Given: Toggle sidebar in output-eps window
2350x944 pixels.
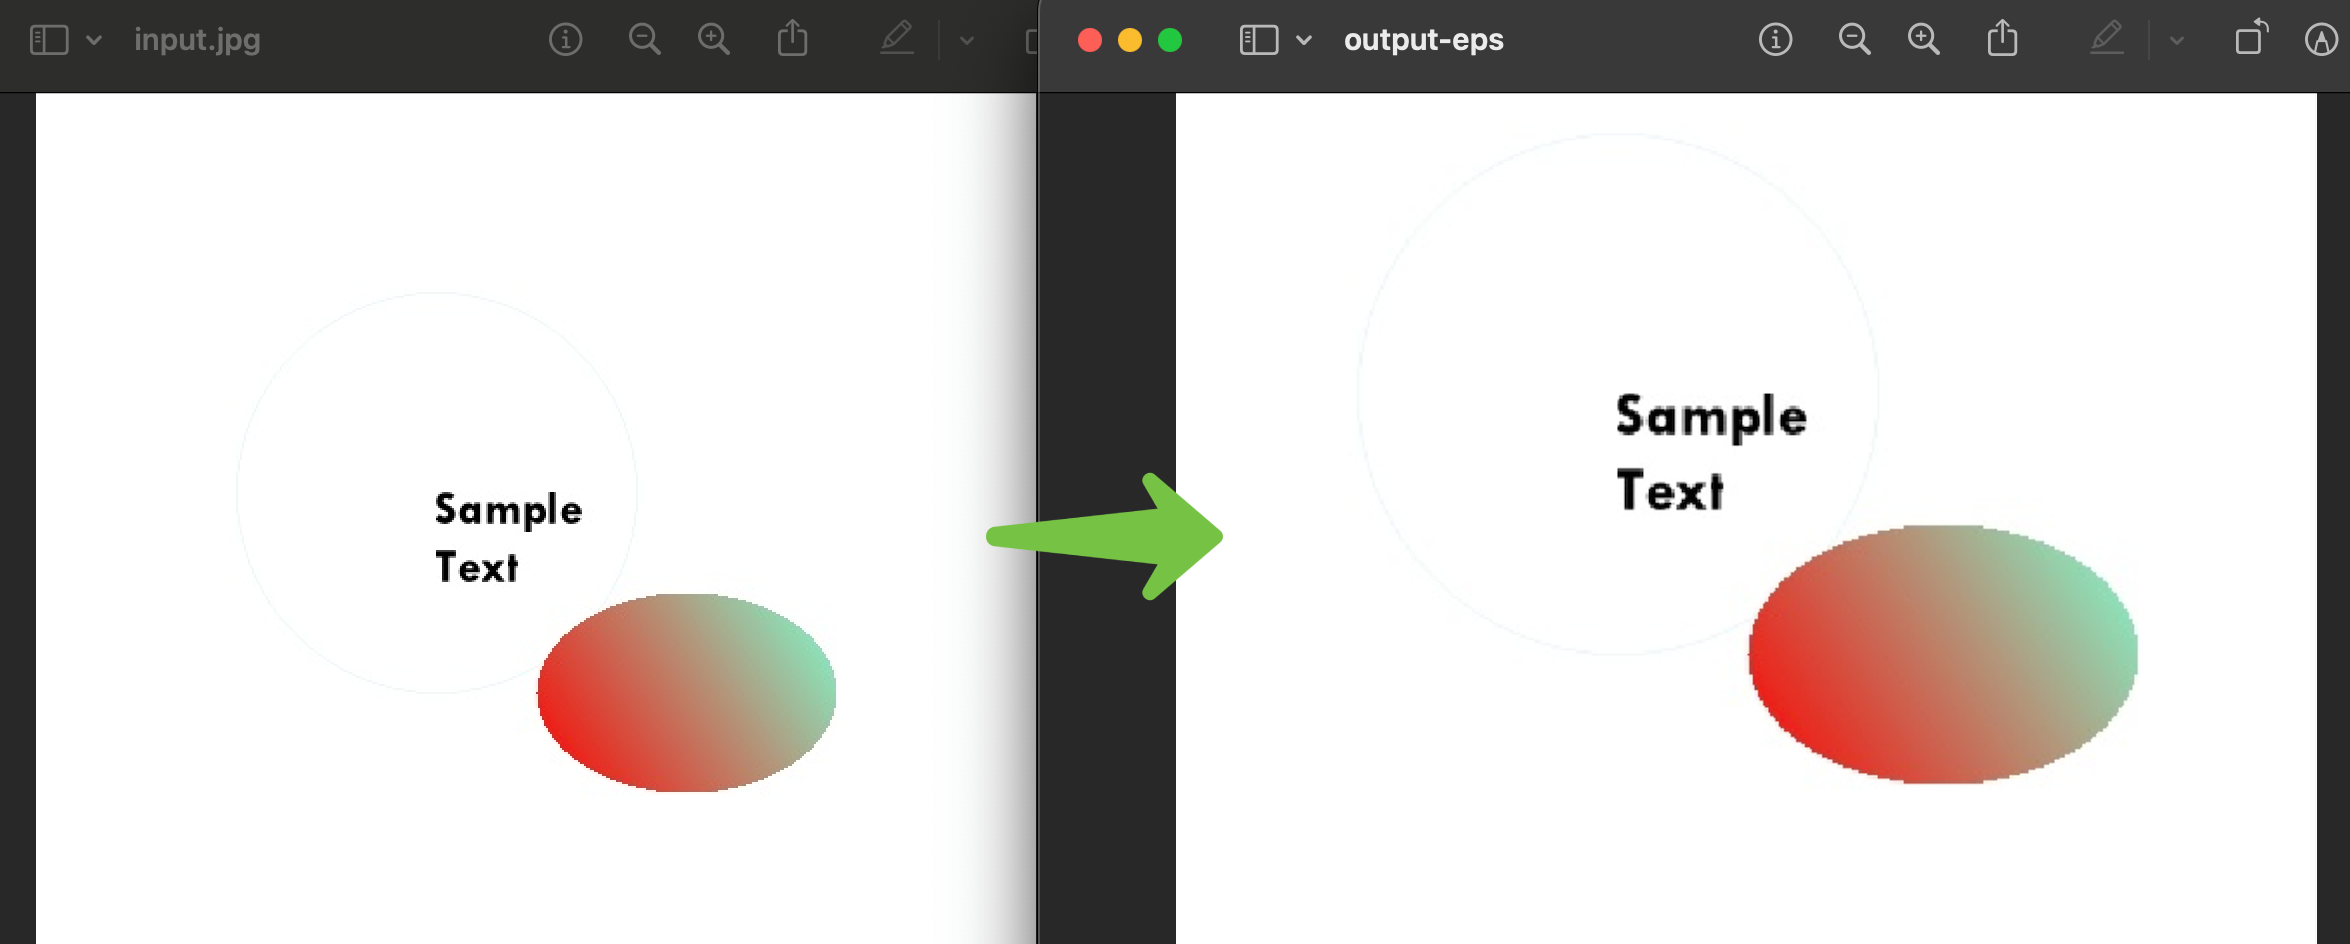Looking at the screenshot, I should point(1258,40).
